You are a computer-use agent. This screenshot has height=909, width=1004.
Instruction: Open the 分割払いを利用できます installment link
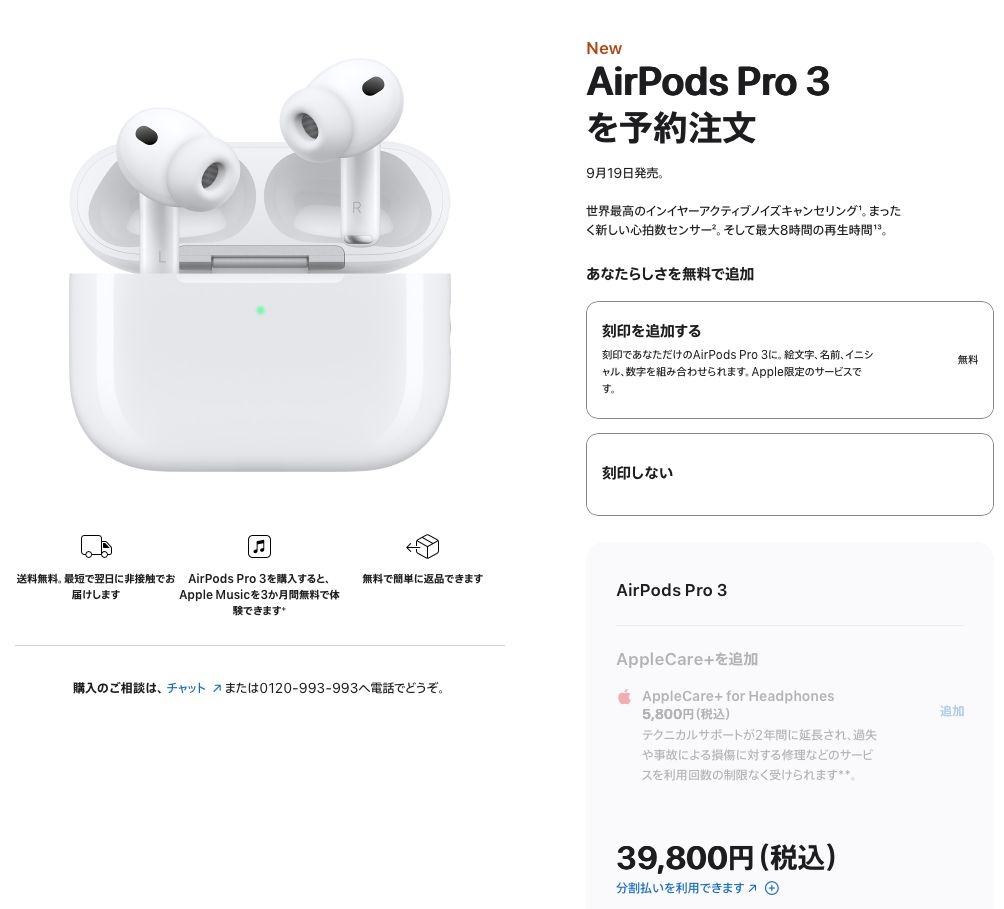[680, 888]
